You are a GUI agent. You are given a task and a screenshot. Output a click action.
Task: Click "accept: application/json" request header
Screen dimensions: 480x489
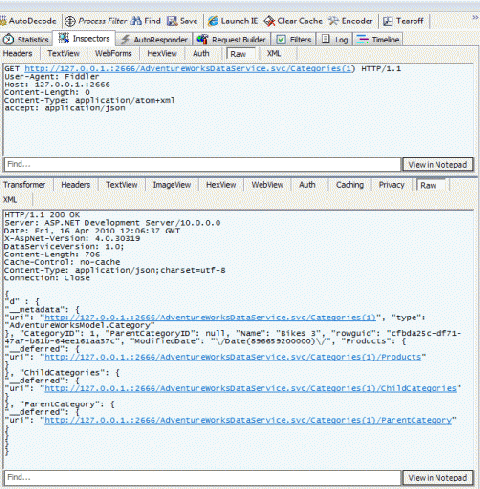point(65,108)
